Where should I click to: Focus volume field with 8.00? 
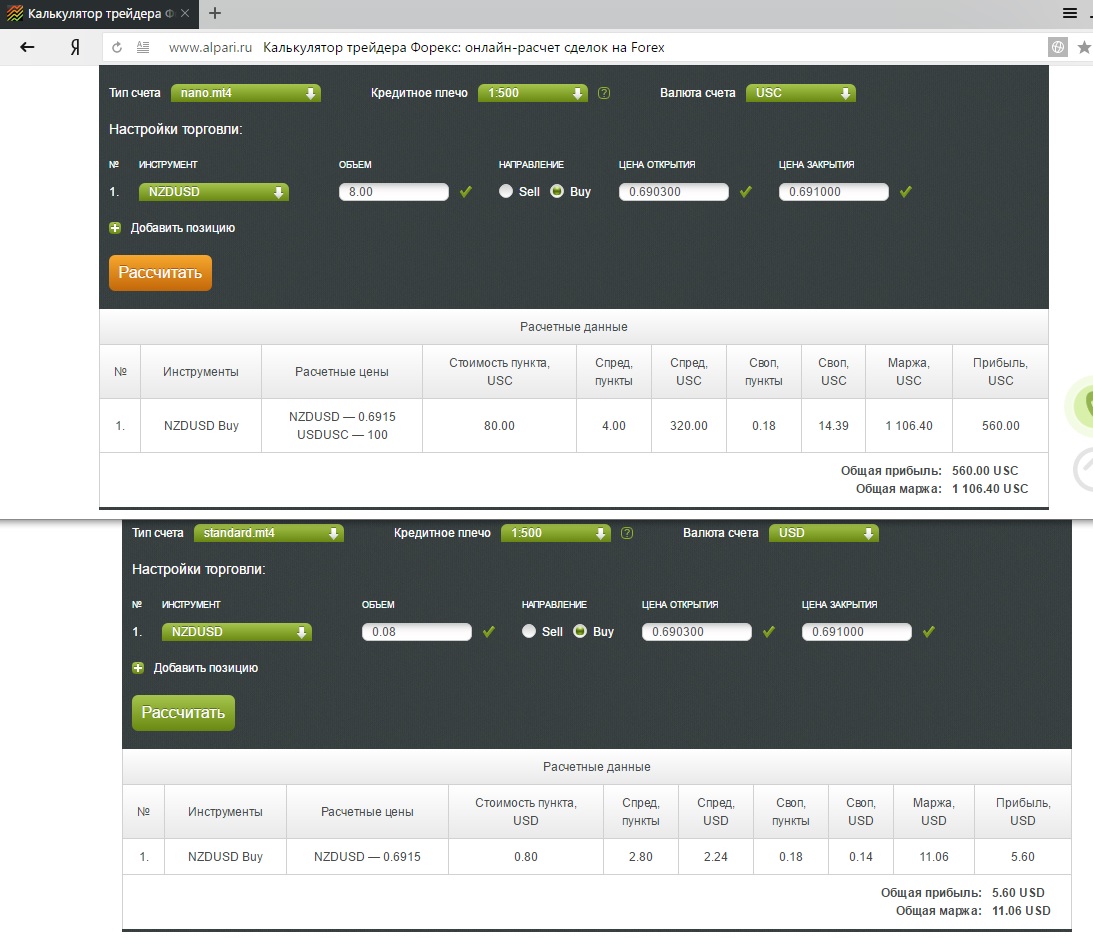394,192
